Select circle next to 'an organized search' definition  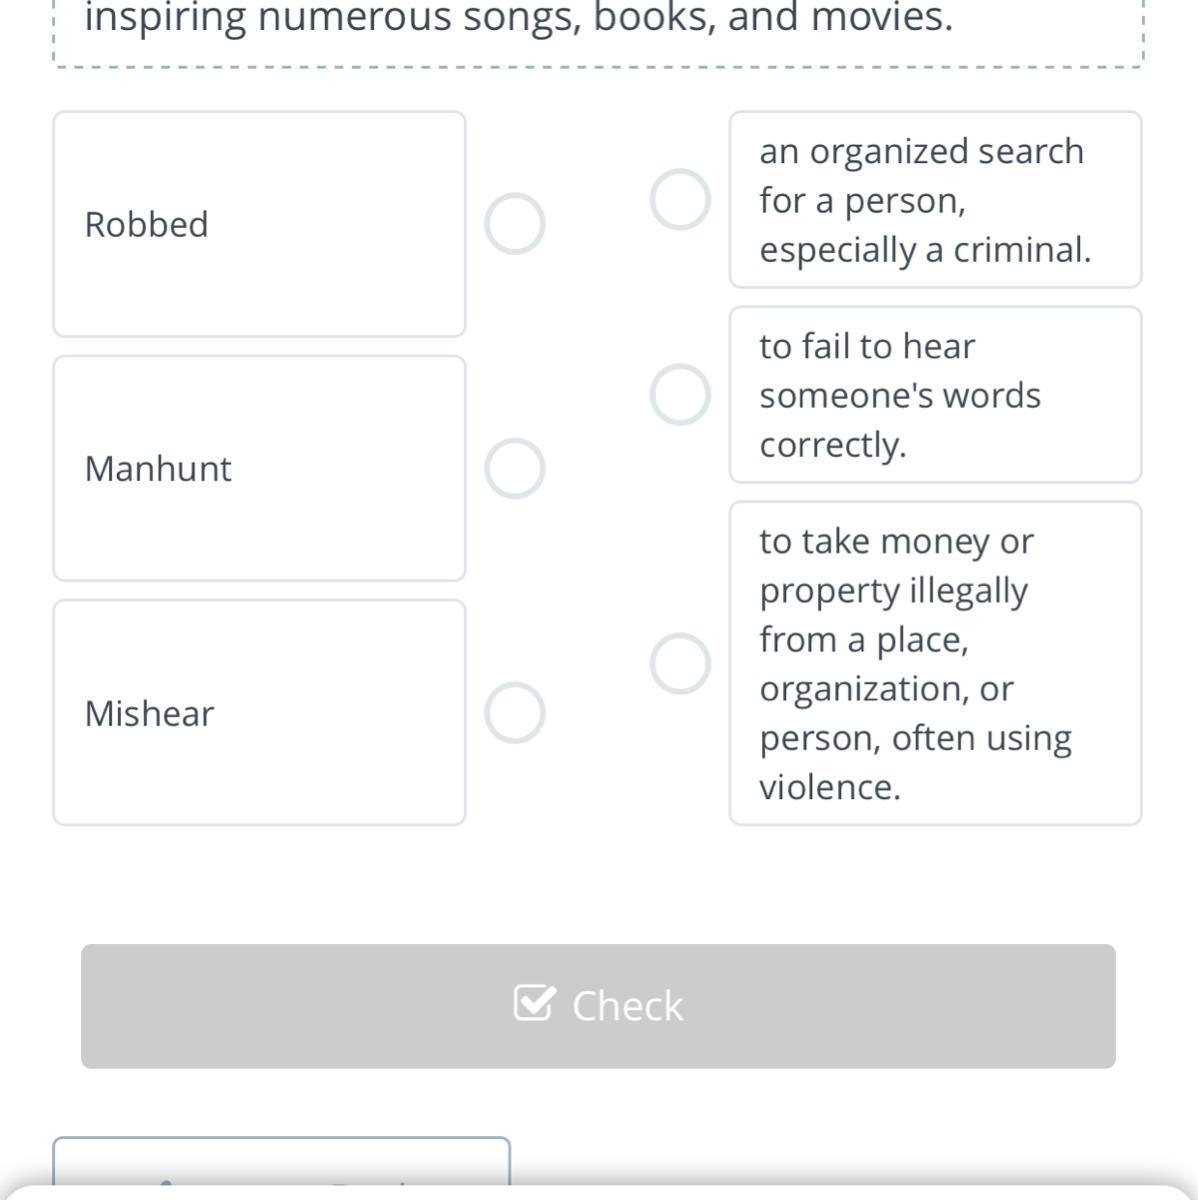pos(680,199)
